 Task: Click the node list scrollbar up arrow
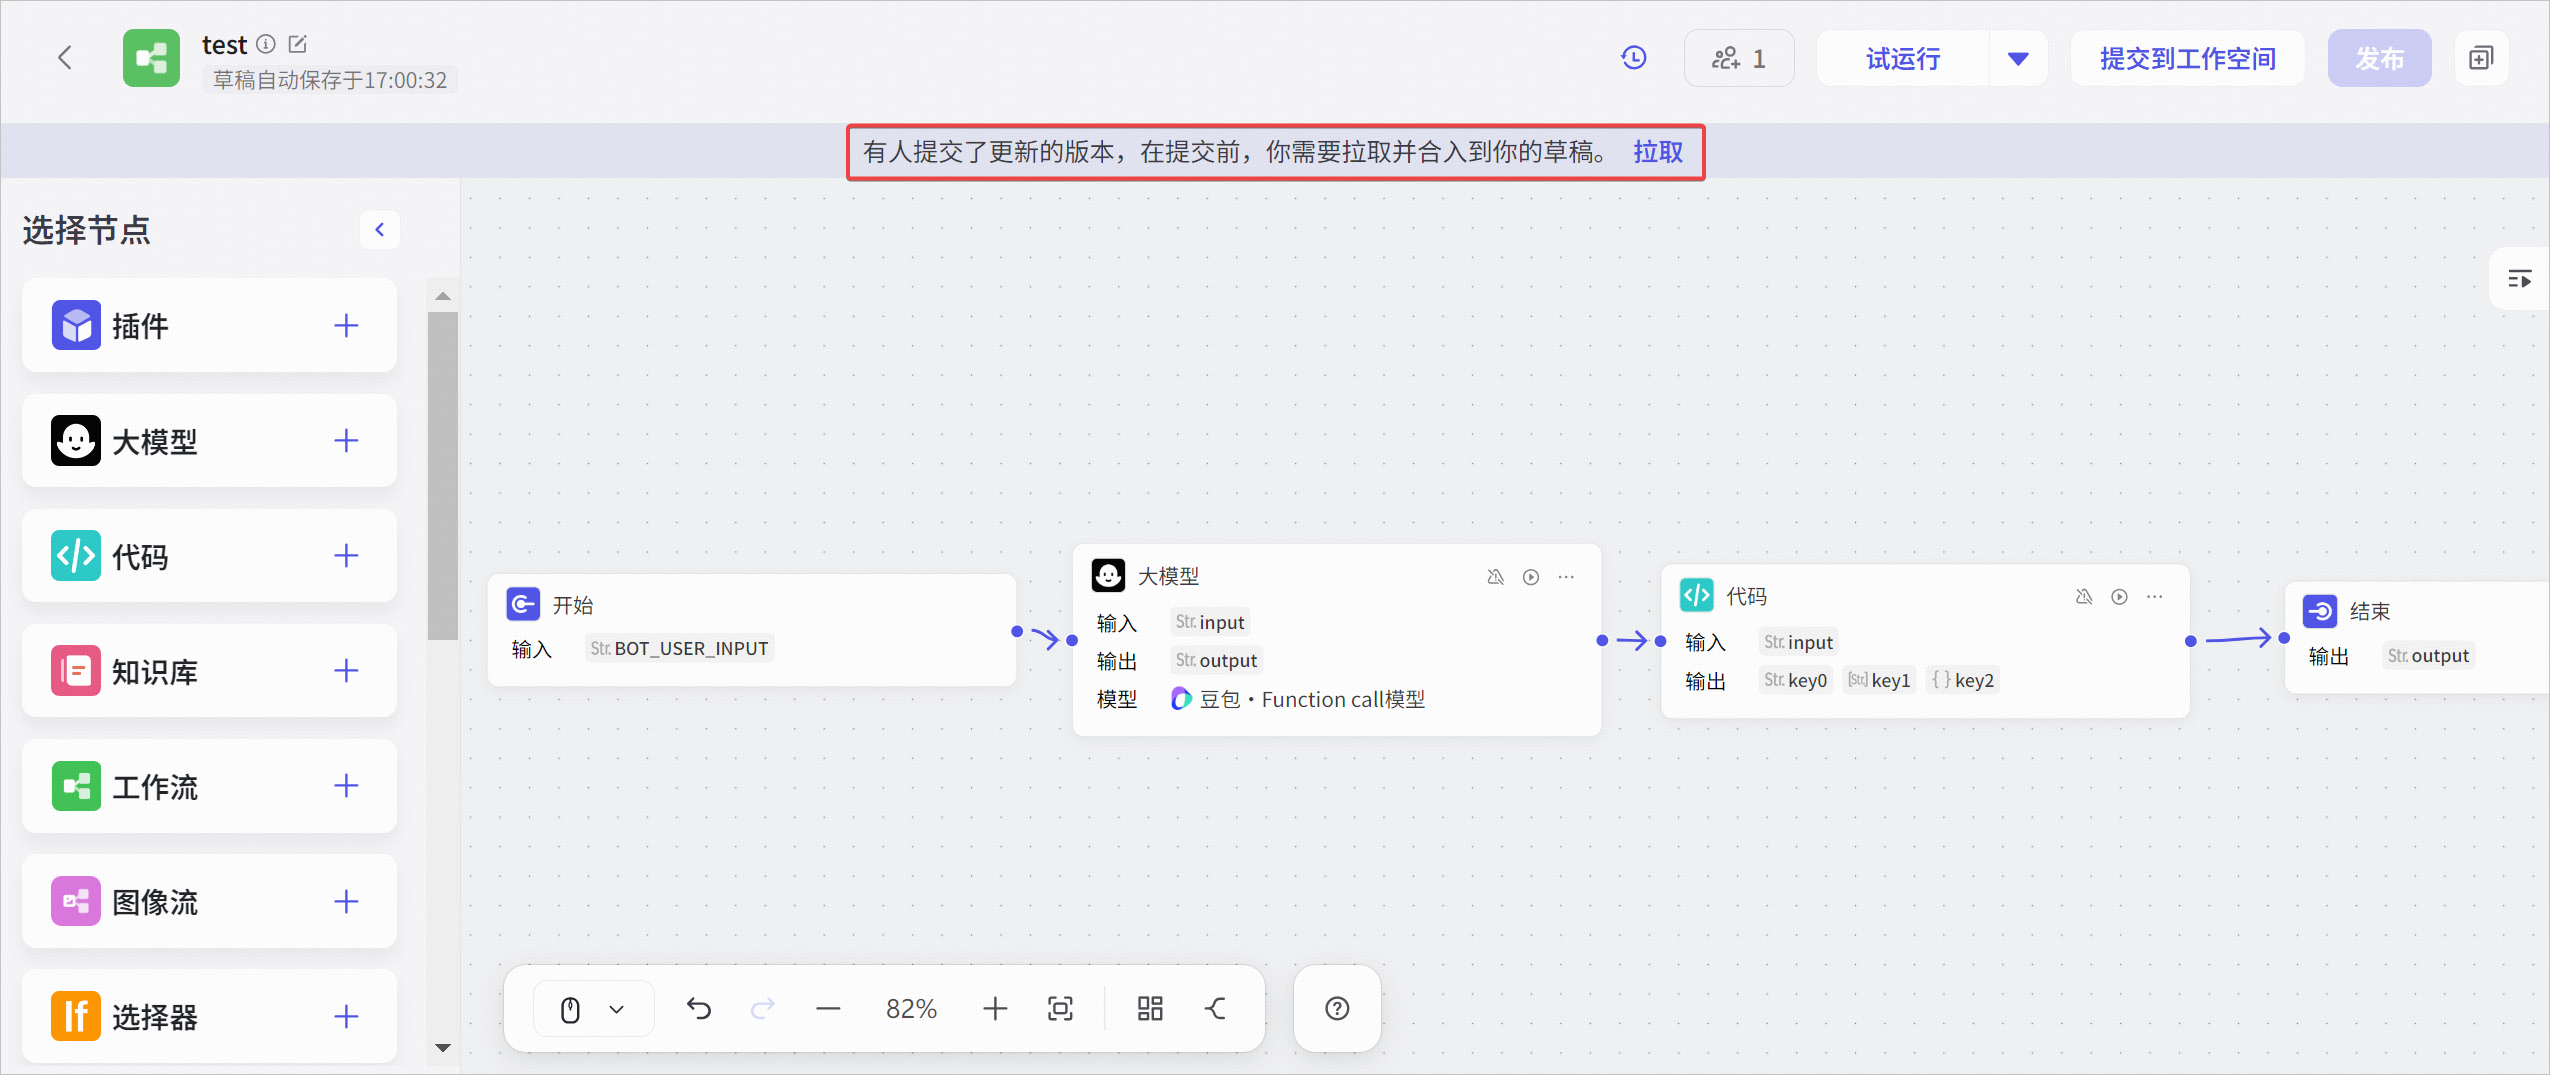pos(443,296)
